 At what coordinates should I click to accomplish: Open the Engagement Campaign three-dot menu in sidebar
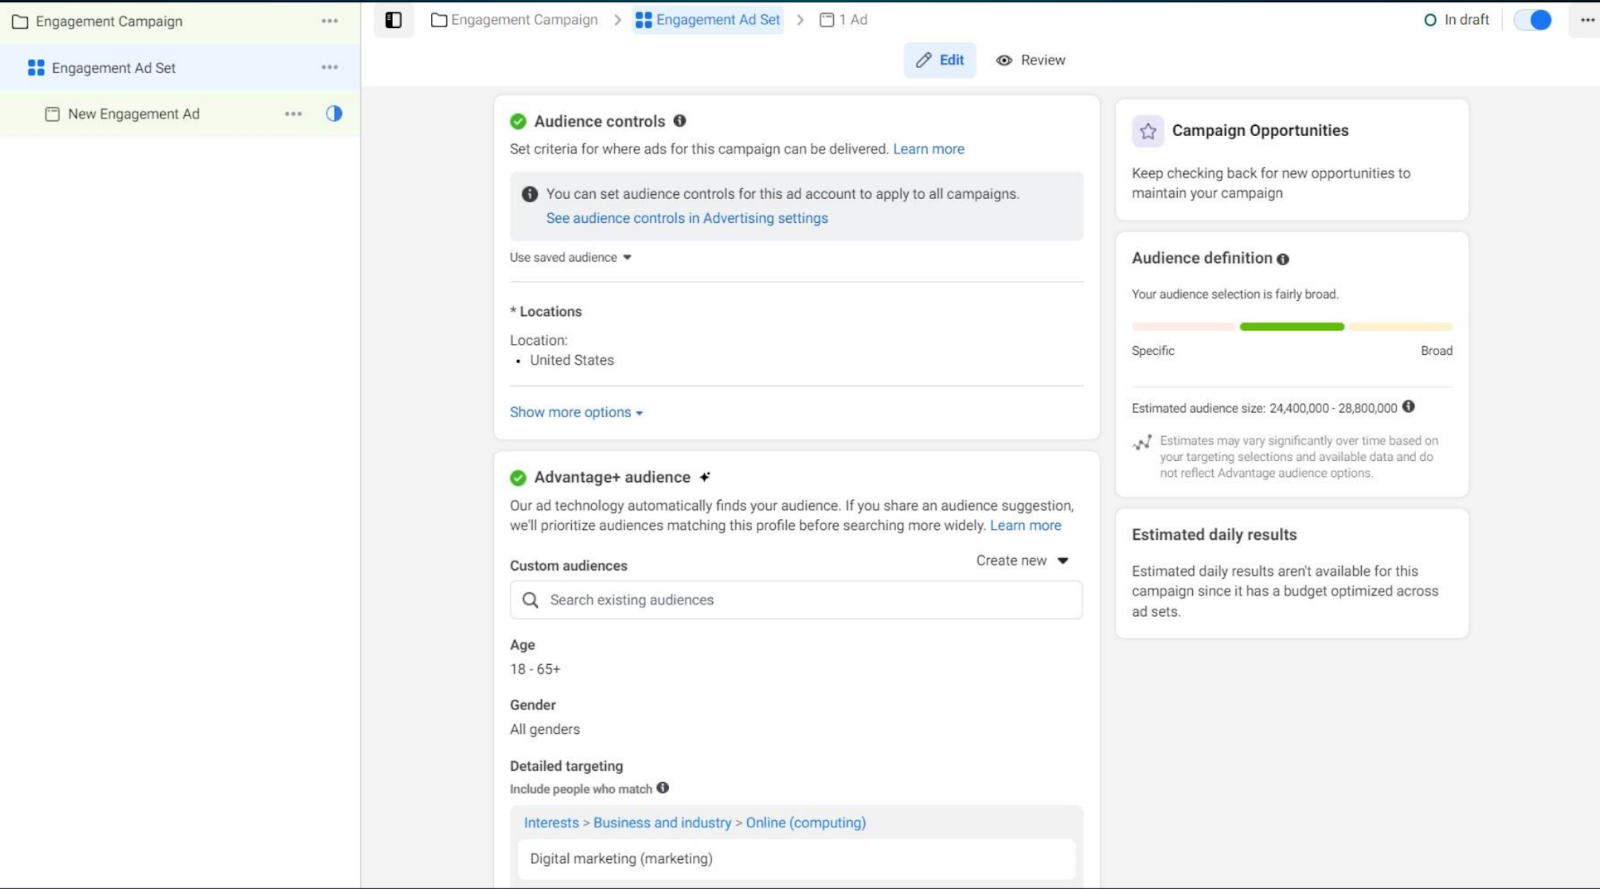coord(329,21)
